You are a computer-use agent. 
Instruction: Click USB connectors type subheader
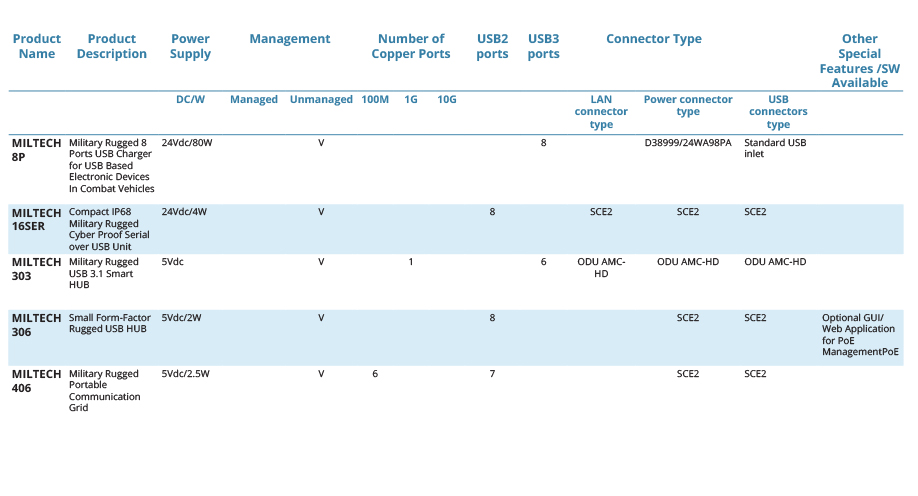coord(778,112)
